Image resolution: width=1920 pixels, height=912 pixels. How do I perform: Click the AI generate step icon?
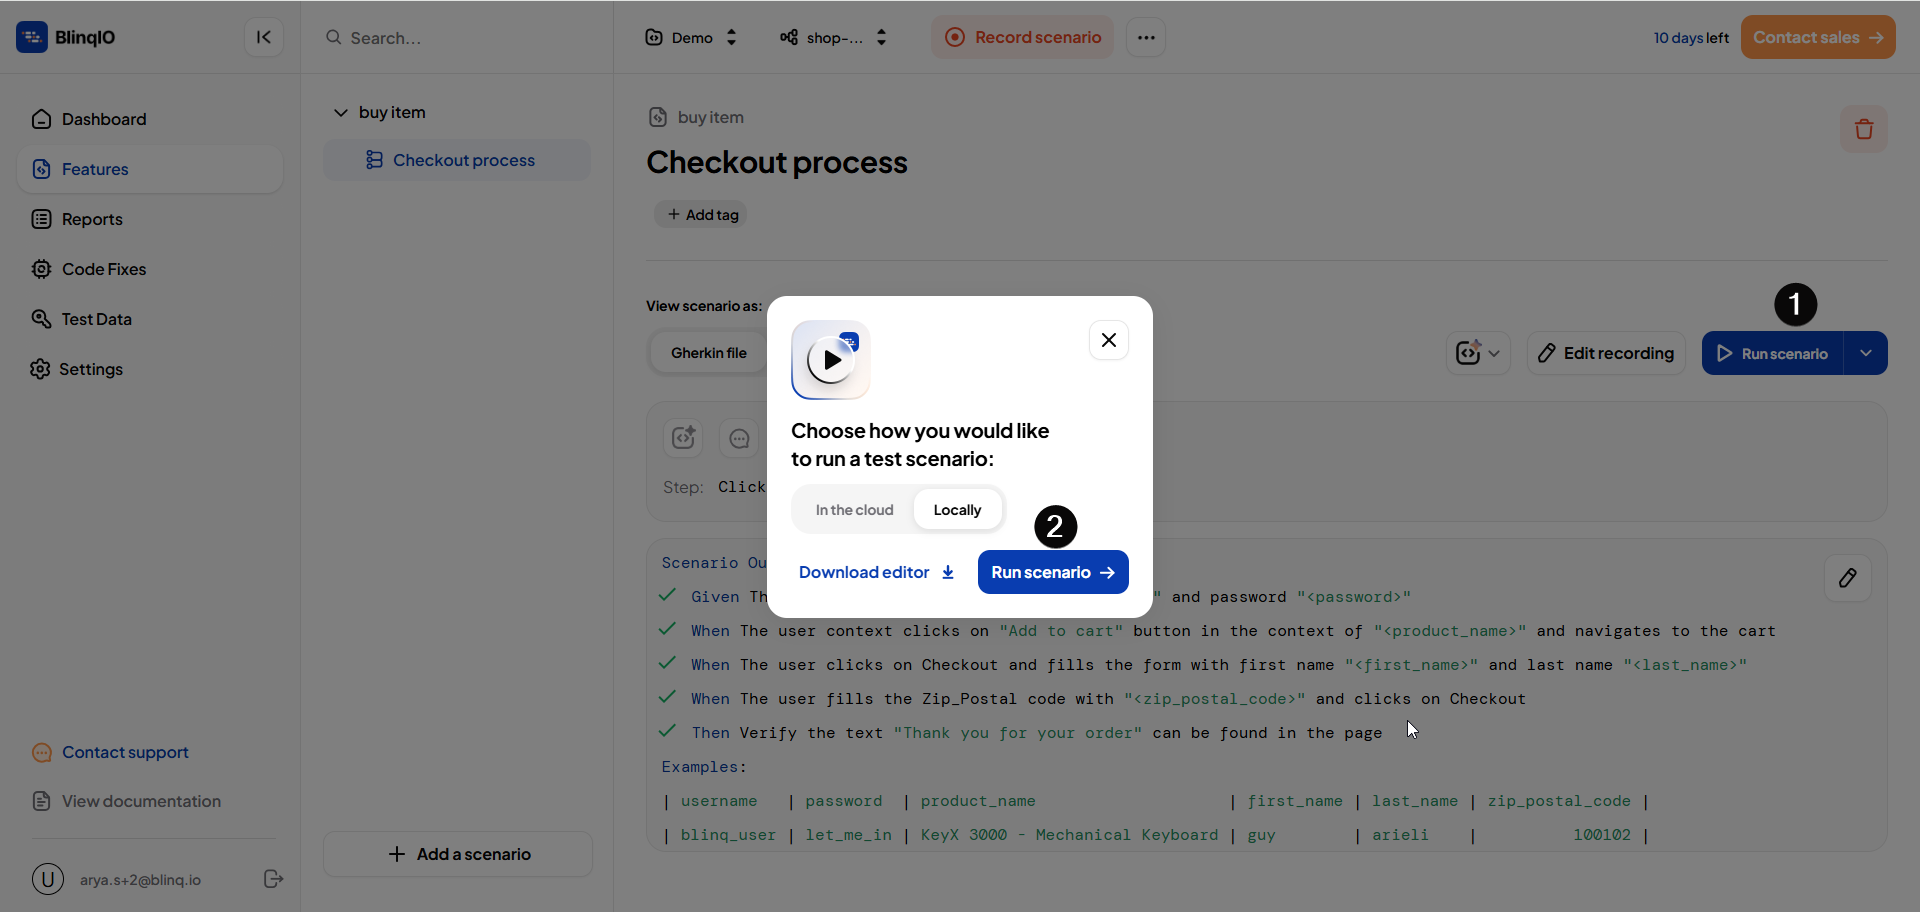(x=684, y=438)
